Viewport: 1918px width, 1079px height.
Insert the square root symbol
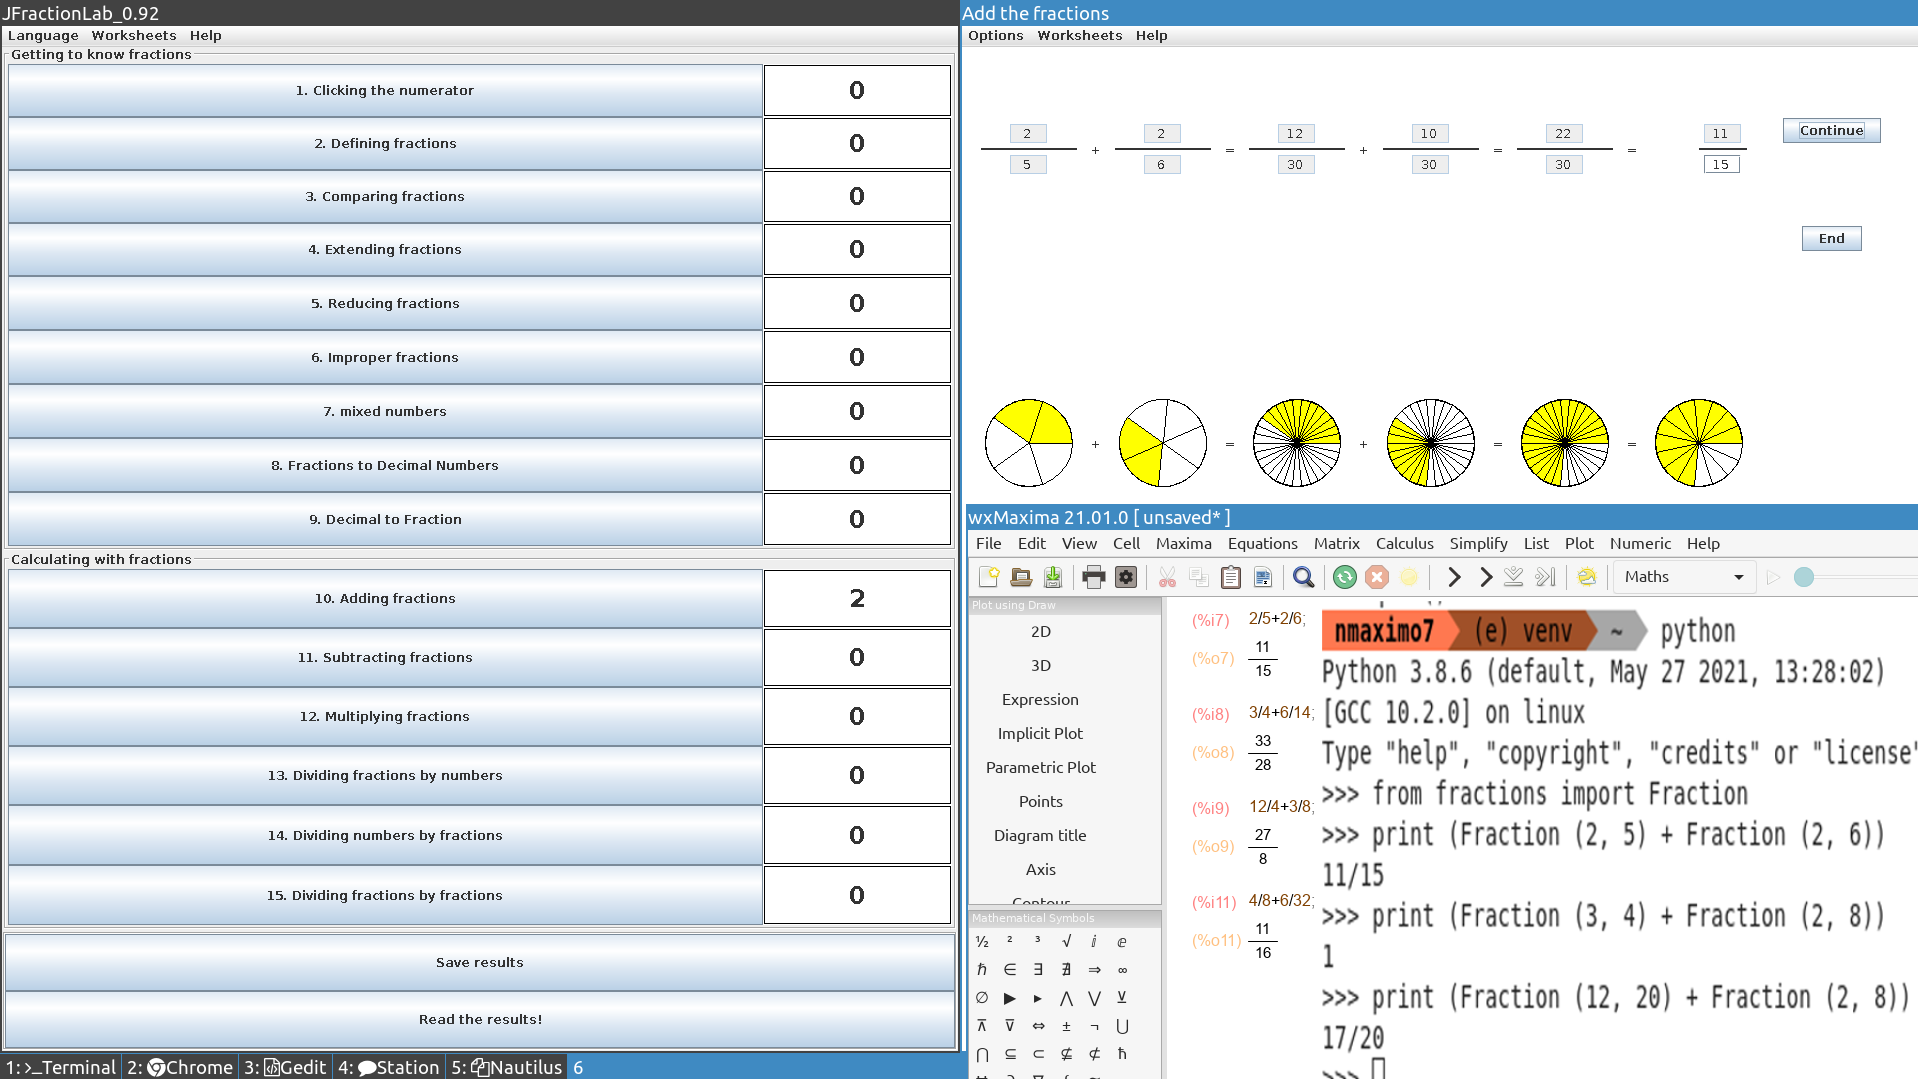pos(1066,941)
